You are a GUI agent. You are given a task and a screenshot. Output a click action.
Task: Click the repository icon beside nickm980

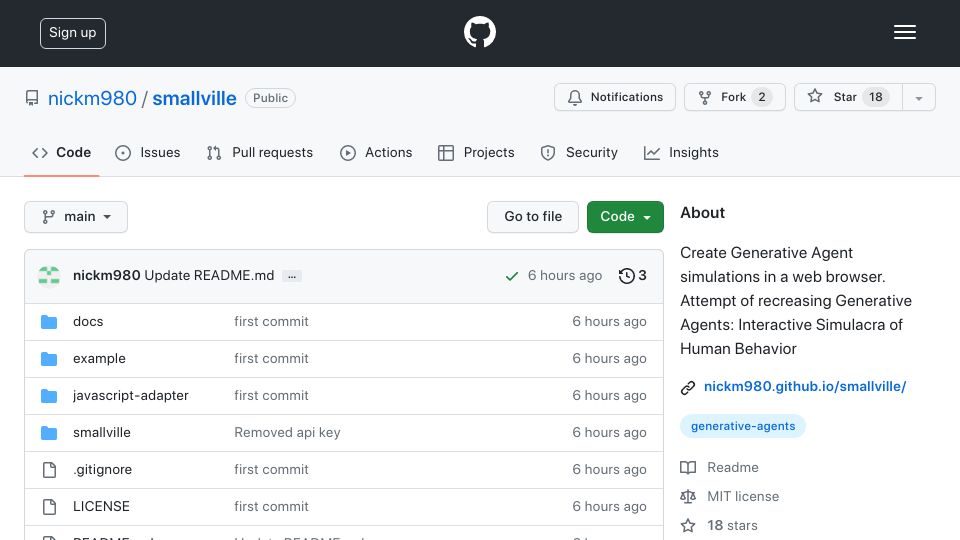32,98
